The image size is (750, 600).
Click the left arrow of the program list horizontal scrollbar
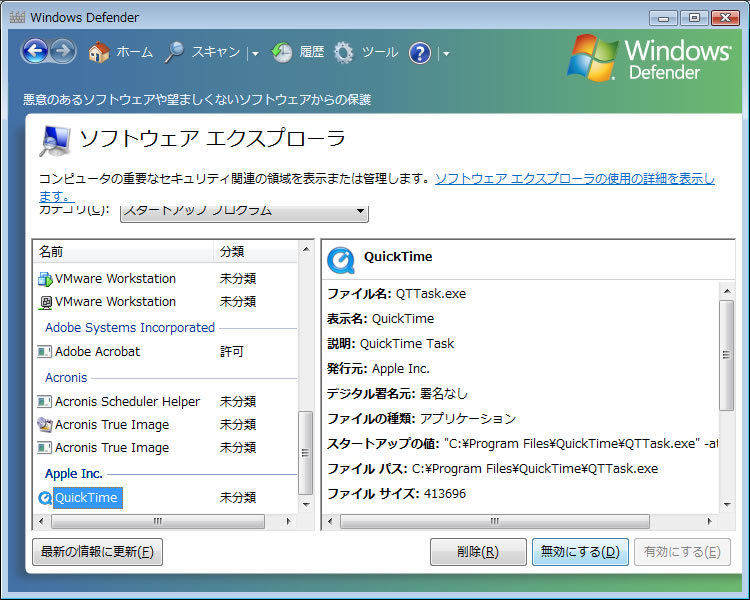41,521
